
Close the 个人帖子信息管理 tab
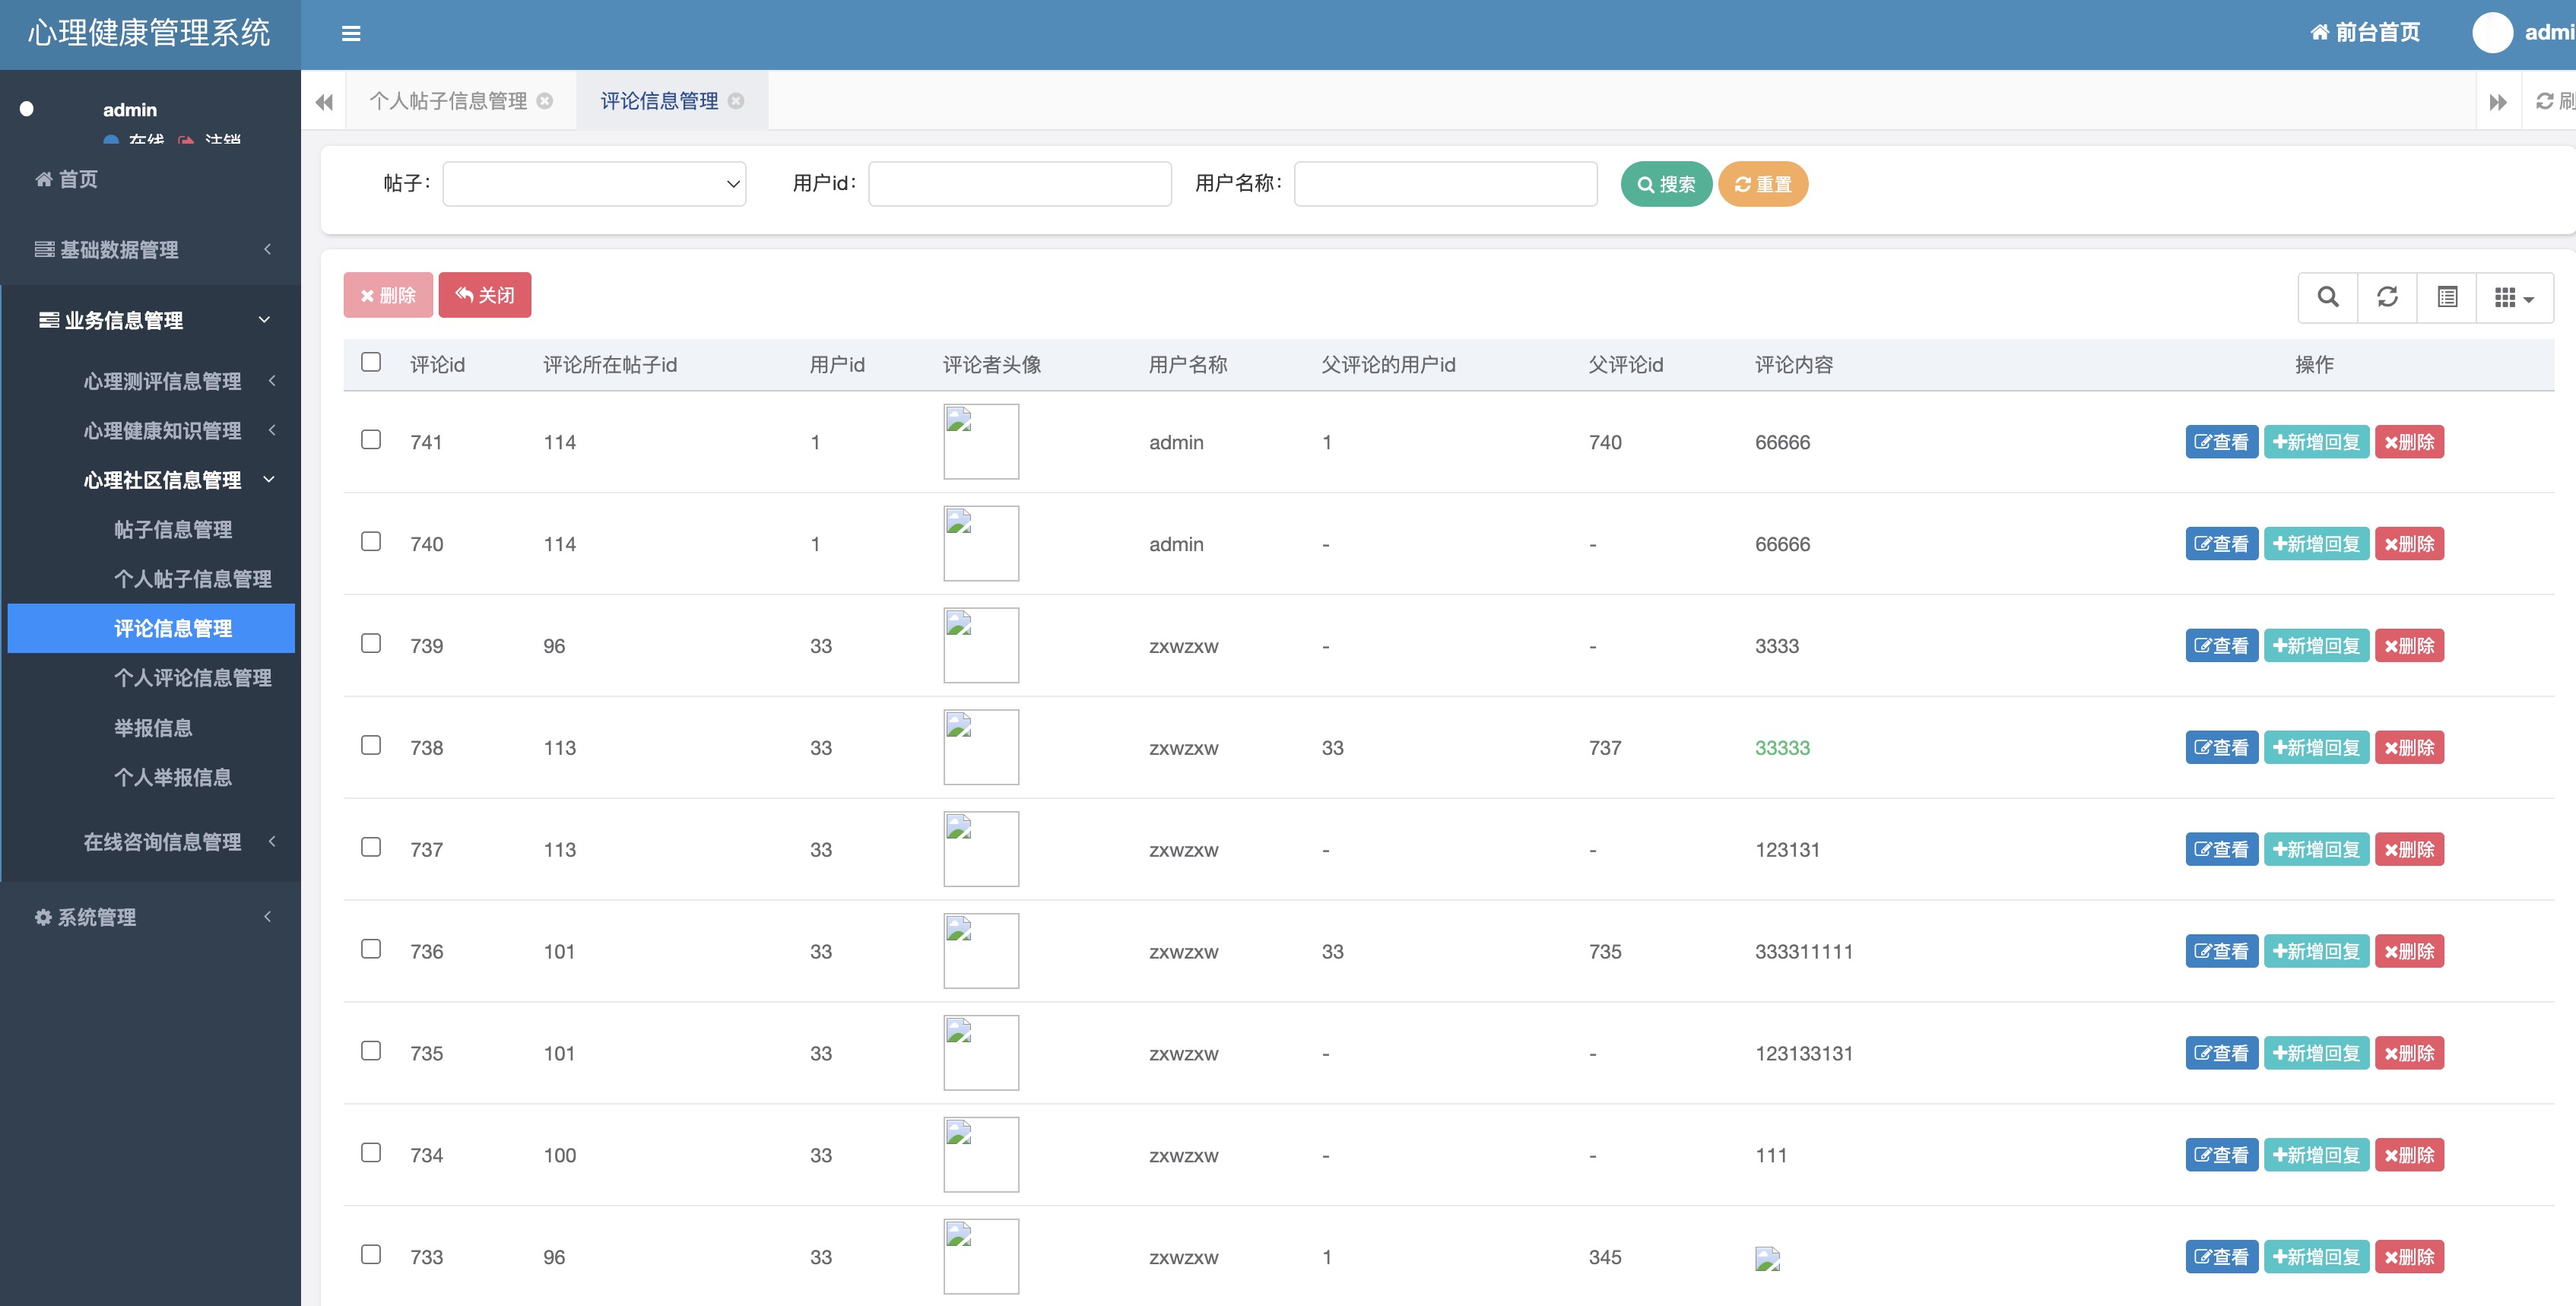click(x=545, y=101)
